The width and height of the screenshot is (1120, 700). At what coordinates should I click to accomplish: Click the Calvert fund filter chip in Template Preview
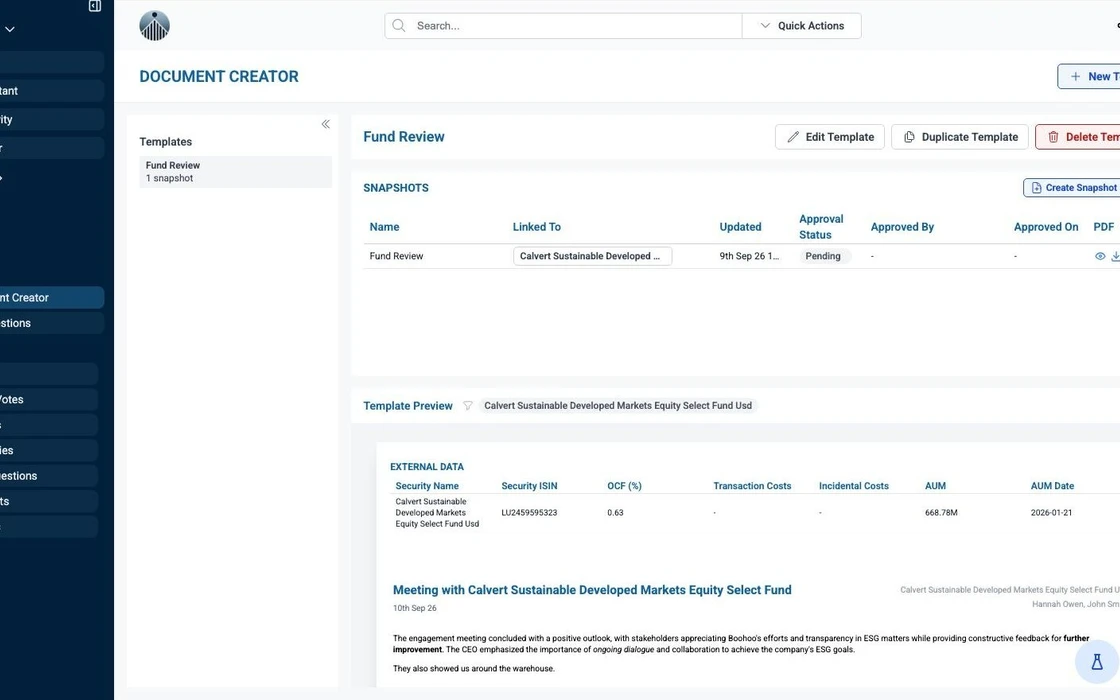[618, 406]
